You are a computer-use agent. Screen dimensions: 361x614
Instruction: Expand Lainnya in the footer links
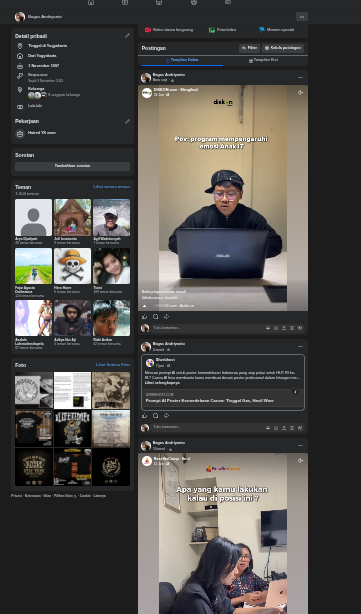(99, 496)
